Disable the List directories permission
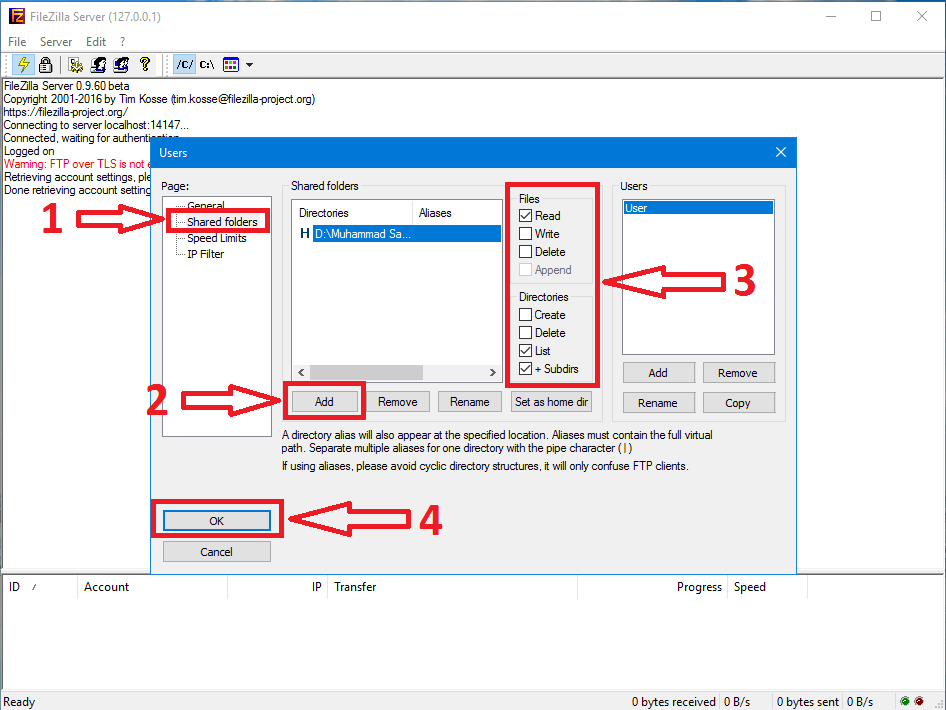 tap(527, 351)
